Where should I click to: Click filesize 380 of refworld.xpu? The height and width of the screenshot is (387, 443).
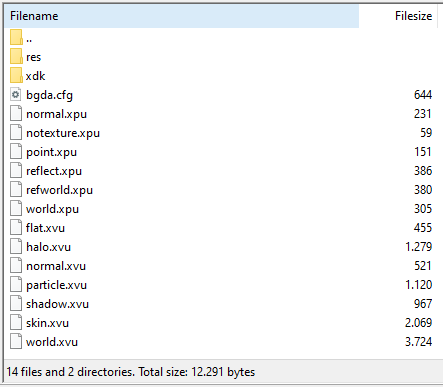[423, 190]
